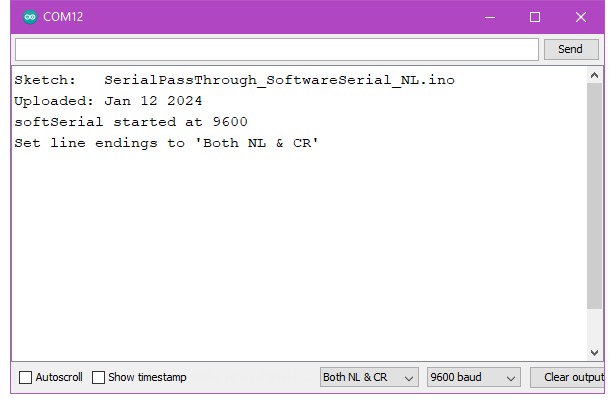Minimize the COM12 serial monitor window
The height and width of the screenshot is (404, 615).
pos(489,17)
